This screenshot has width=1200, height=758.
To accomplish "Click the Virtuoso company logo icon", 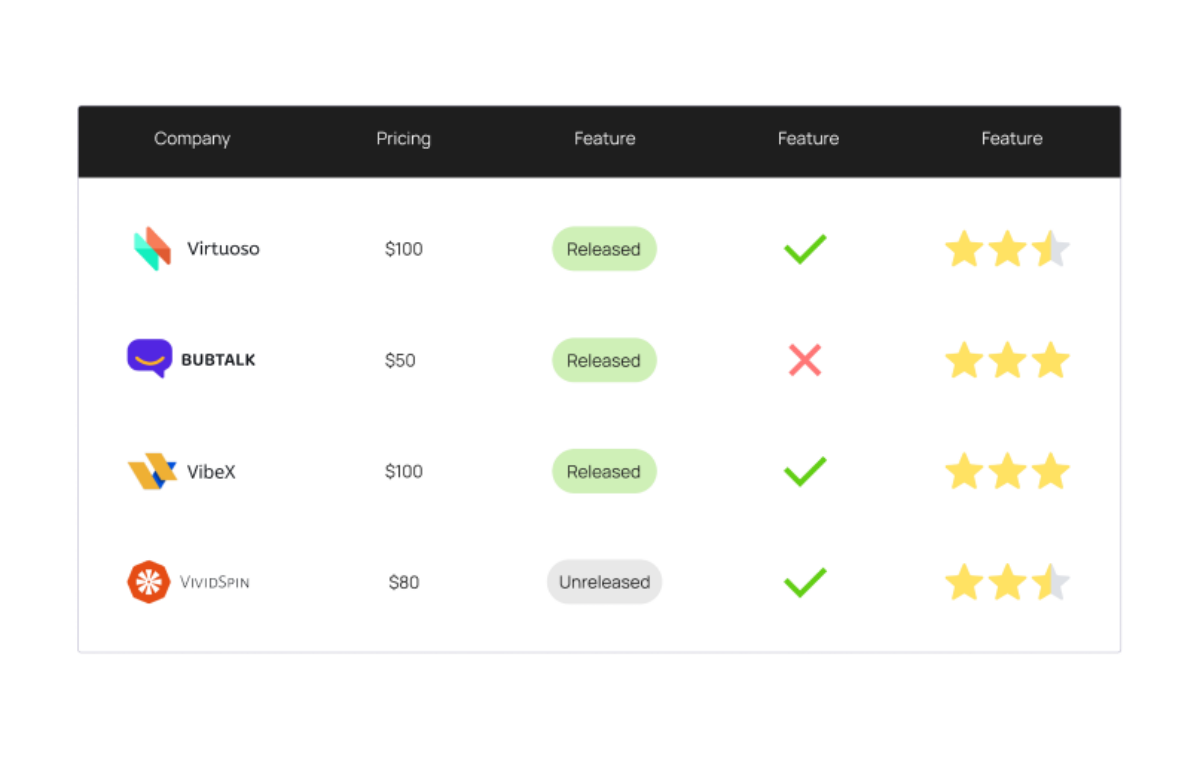I will pos(153,249).
